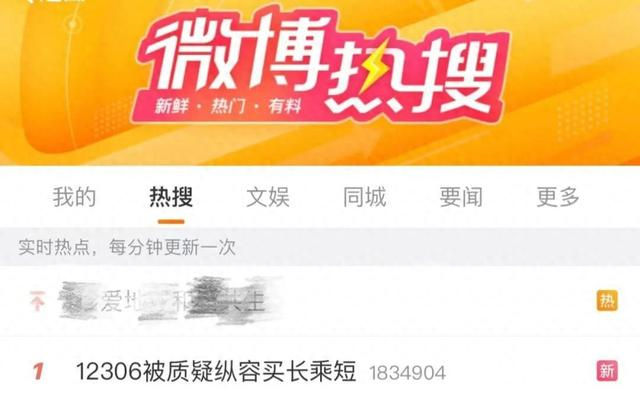Screen dimensions: 640x405
Task: Click the 微博热搜 banner logo
Action: 320,63
